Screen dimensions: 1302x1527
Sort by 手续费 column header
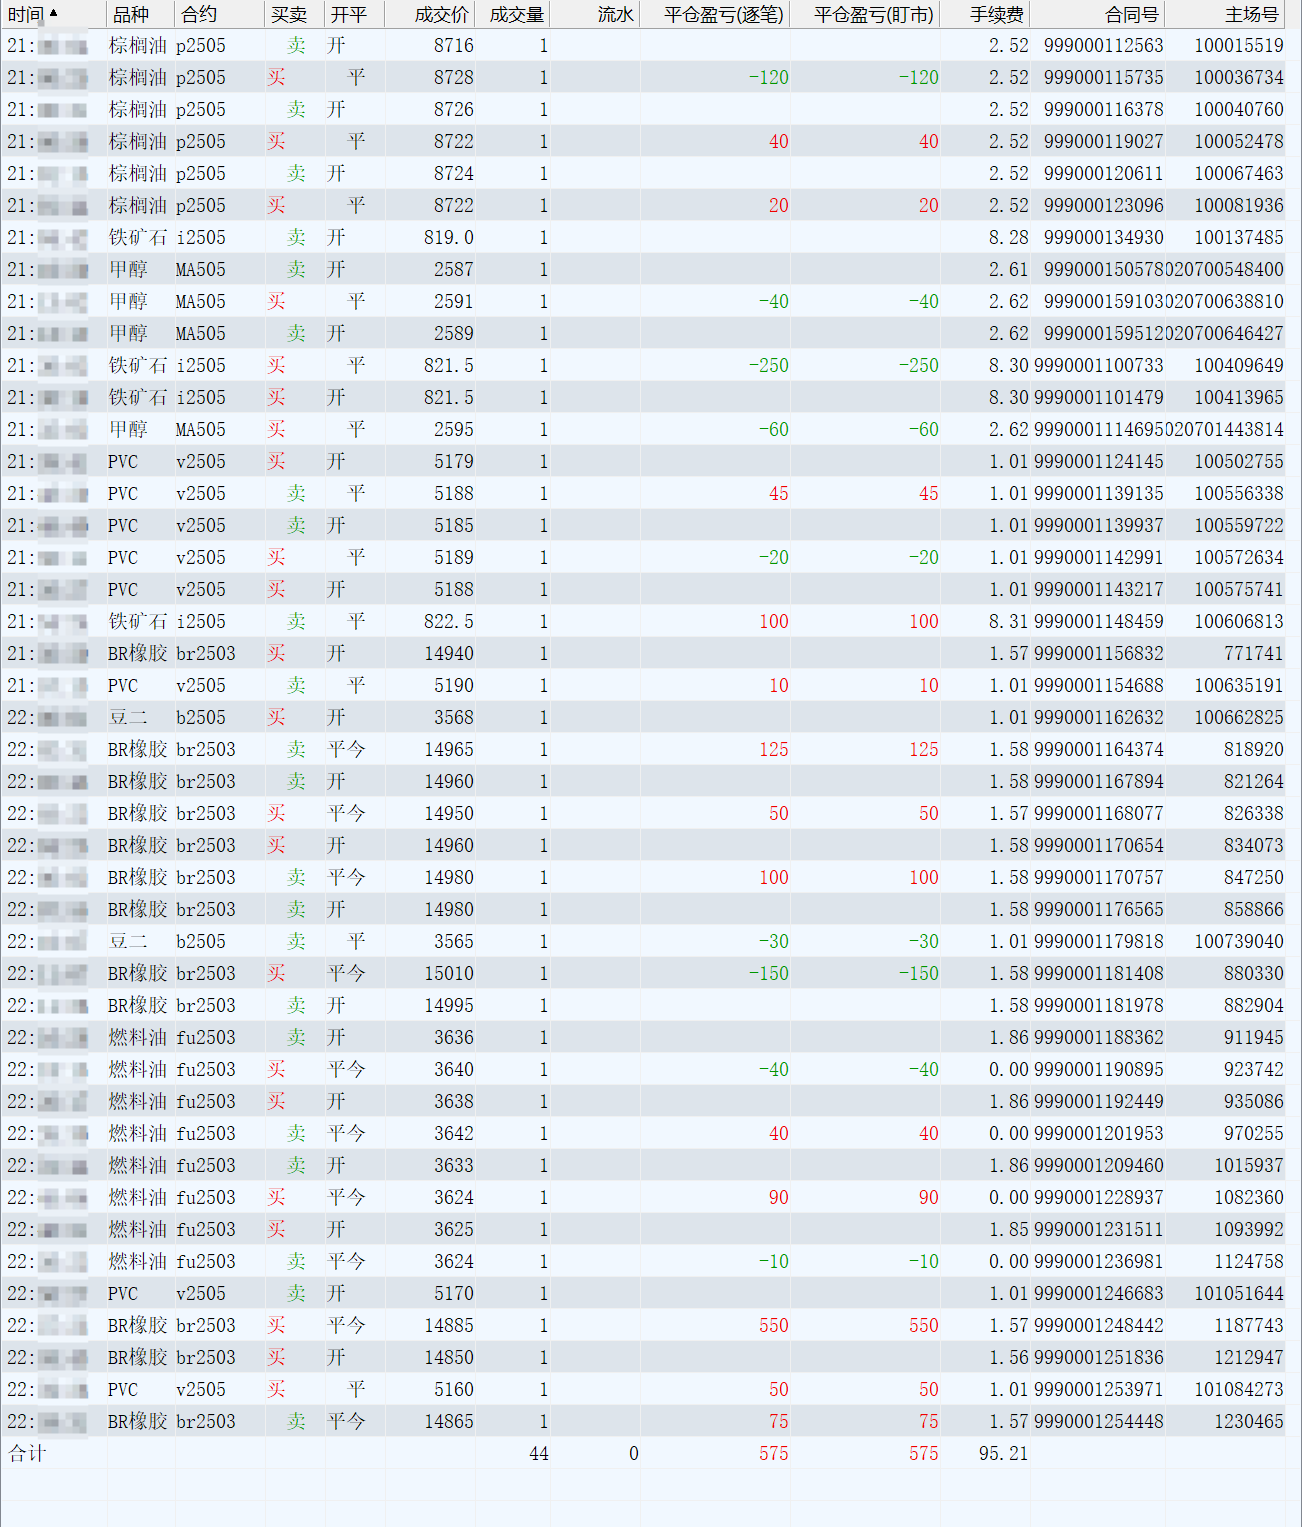(996, 14)
